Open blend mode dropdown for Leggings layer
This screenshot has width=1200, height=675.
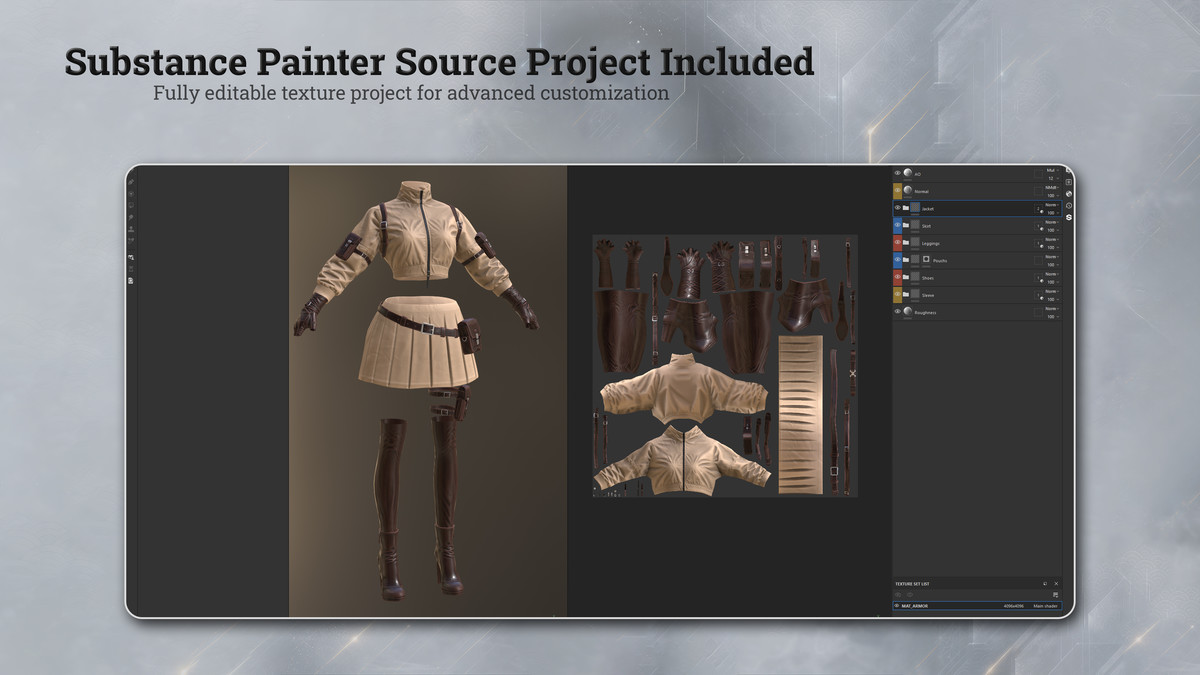coord(1052,239)
